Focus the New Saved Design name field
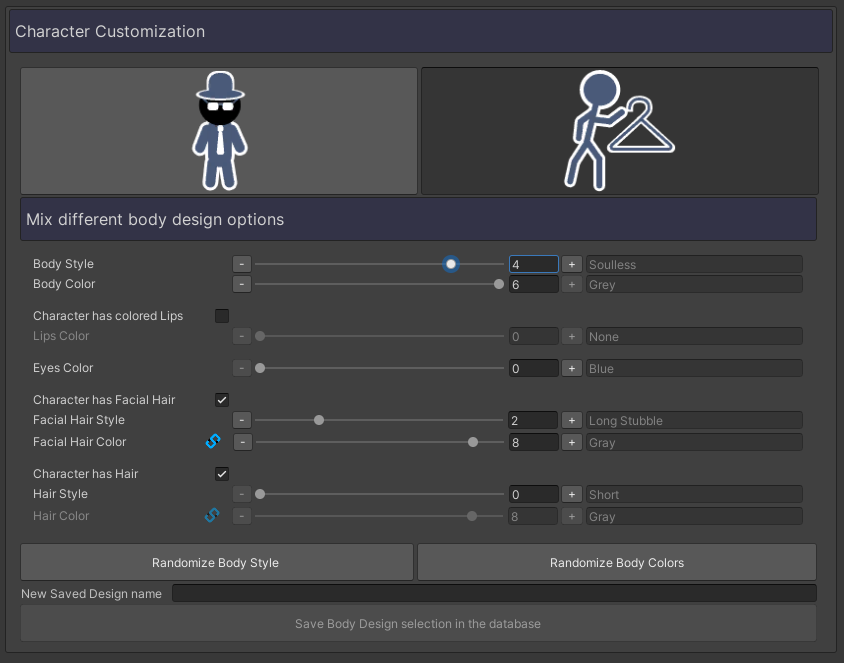The image size is (844, 663). [x=494, y=593]
